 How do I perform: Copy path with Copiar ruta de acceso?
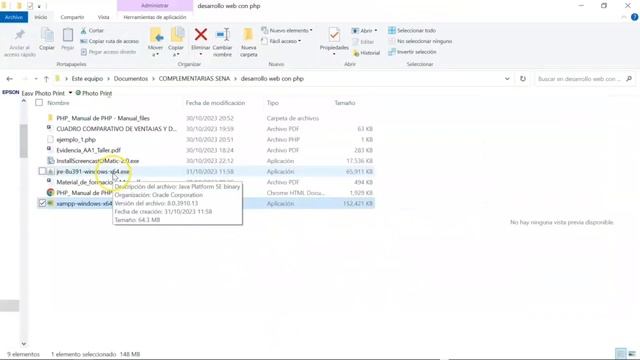point(109,41)
